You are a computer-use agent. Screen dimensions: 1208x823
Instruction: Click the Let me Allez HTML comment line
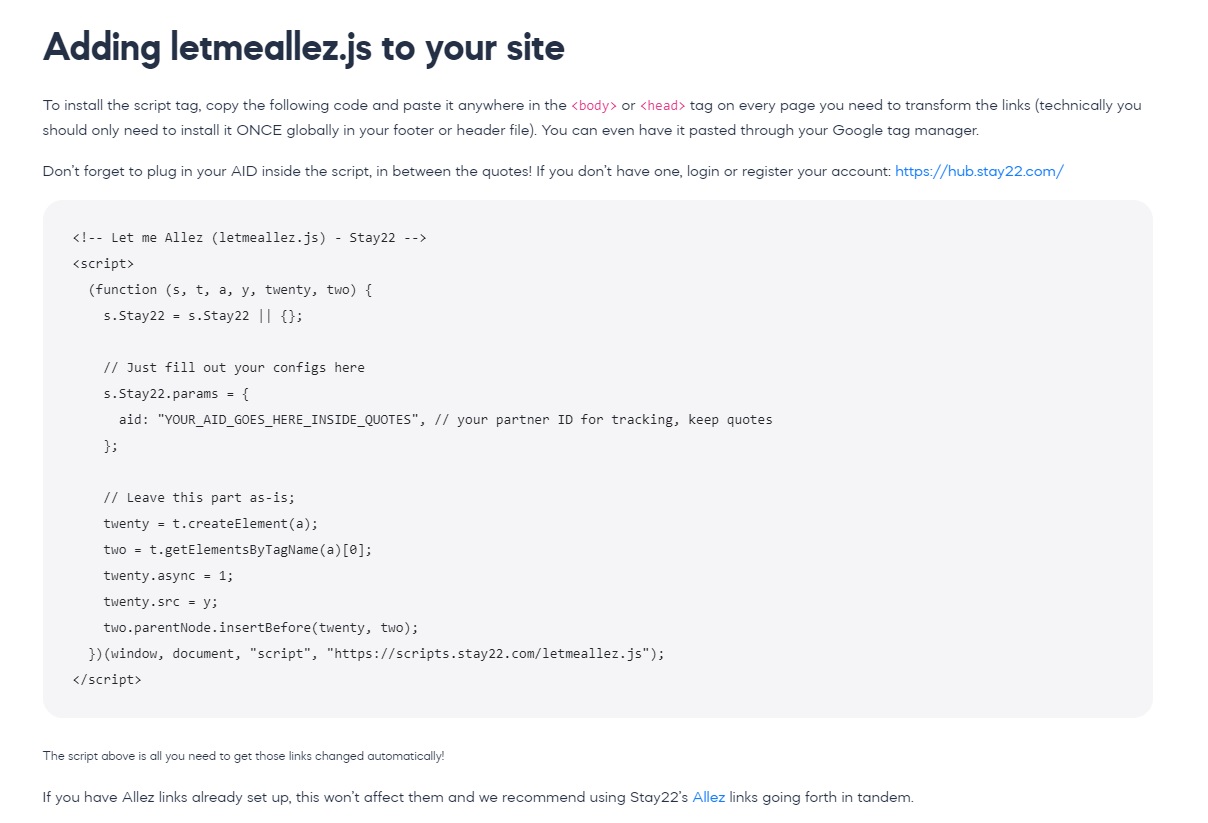click(250, 237)
